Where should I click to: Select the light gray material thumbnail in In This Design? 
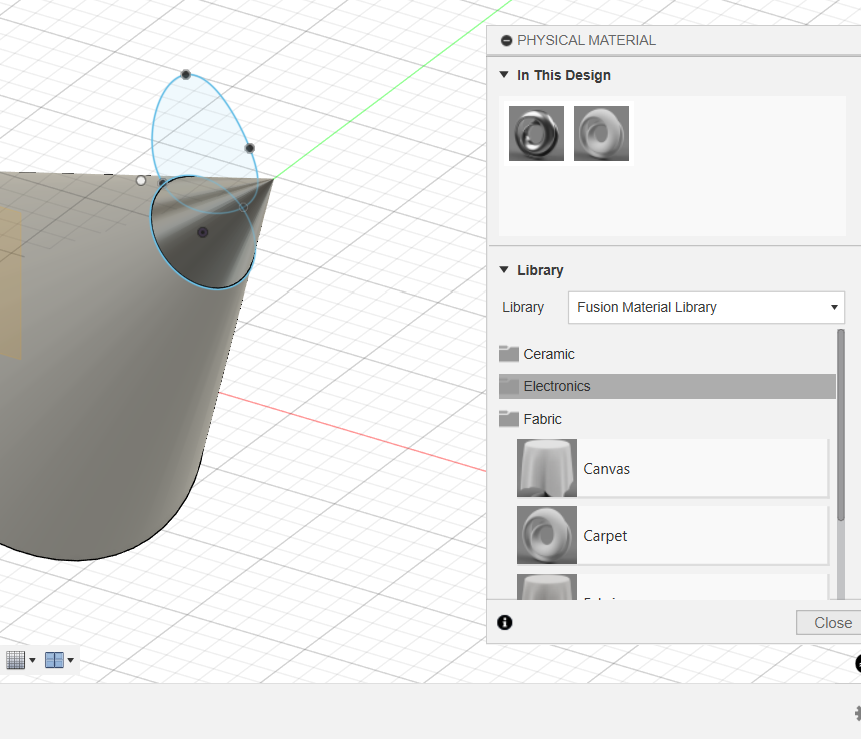(x=601, y=133)
